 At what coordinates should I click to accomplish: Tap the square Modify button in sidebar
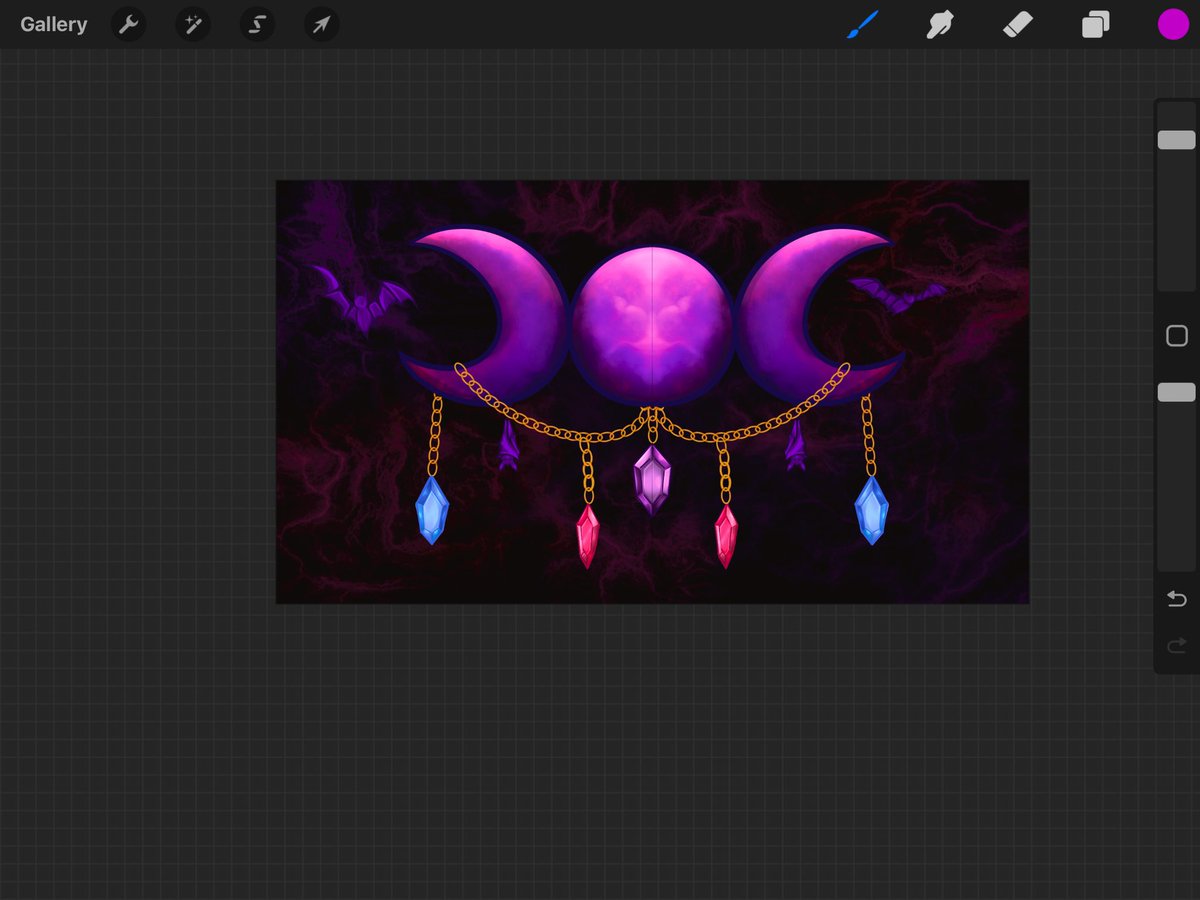pos(1177,336)
